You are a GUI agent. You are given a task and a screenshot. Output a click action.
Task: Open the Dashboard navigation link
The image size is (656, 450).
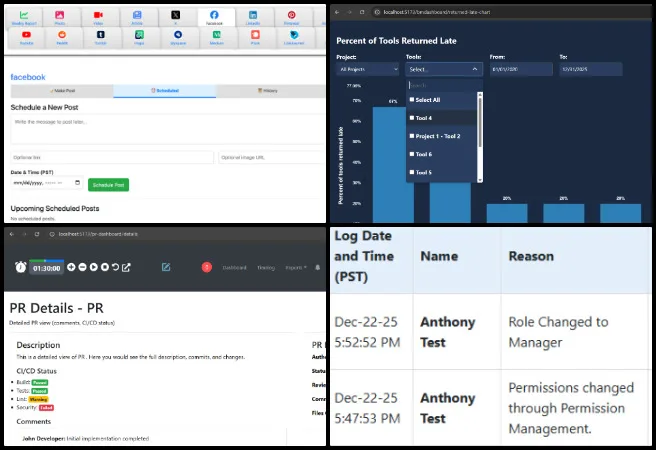pyautogui.click(x=234, y=267)
